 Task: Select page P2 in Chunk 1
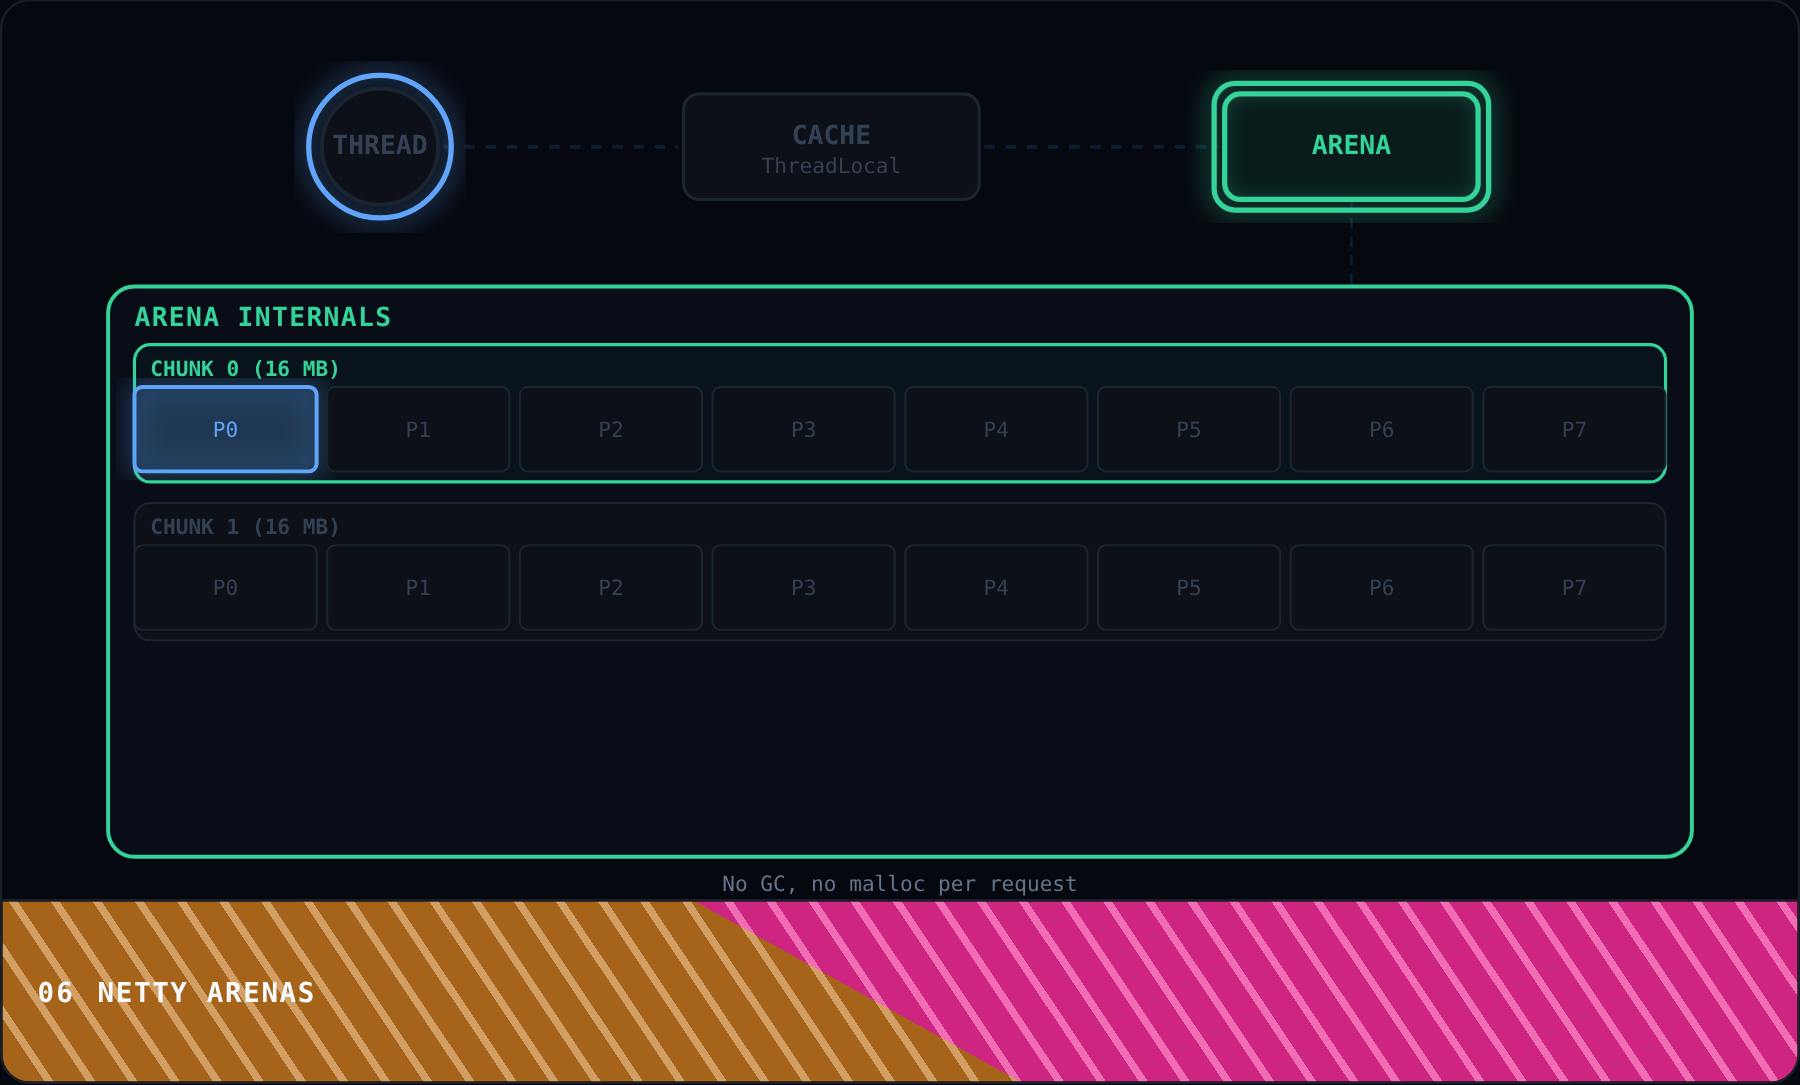tap(611, 587)
